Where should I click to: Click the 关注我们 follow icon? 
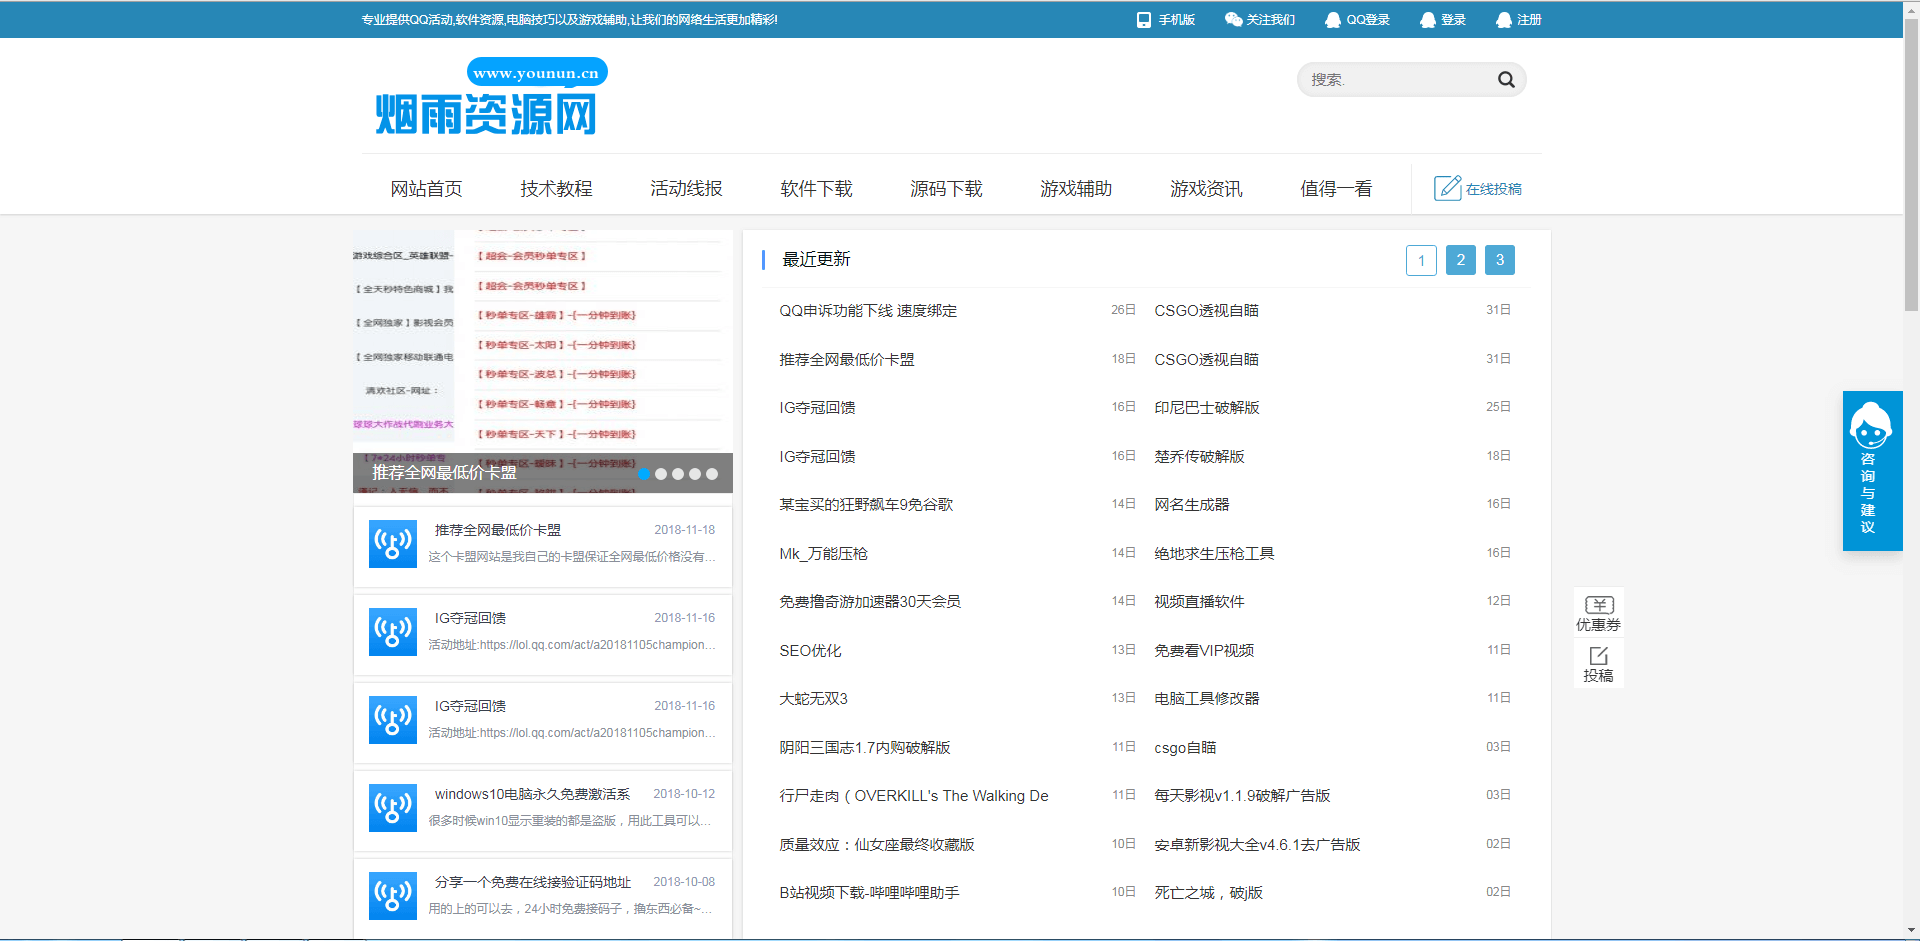pyautogui.click(x=1232, y=18)
